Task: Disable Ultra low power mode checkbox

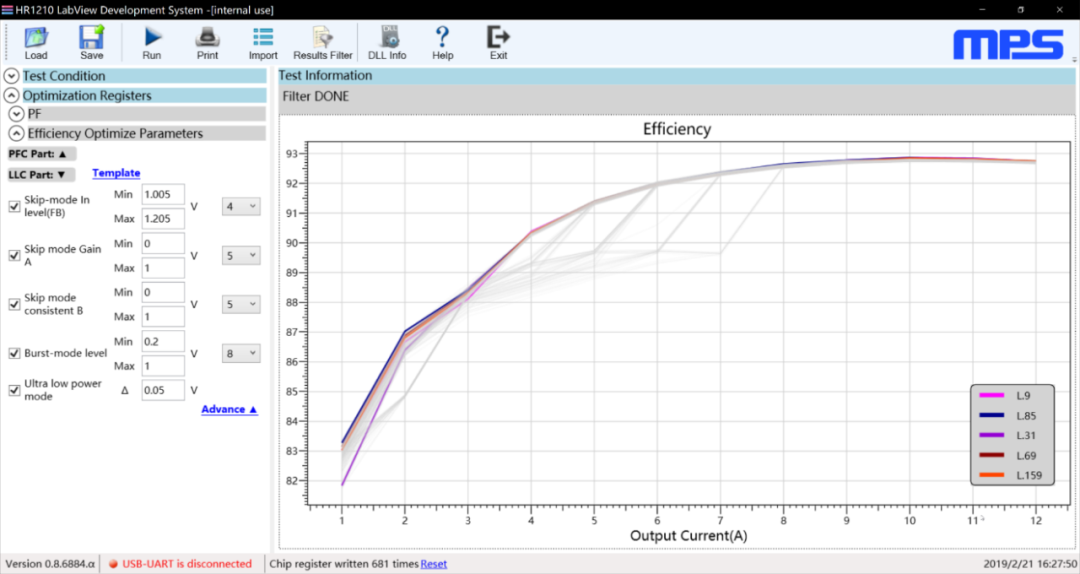Action: coord(14,390)
